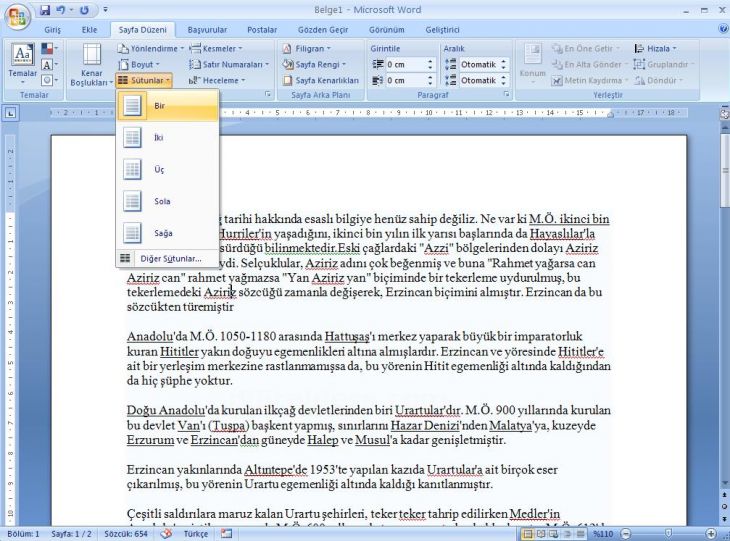
Task: Open the Görünüm tab
Action: [x=386, y=30]
